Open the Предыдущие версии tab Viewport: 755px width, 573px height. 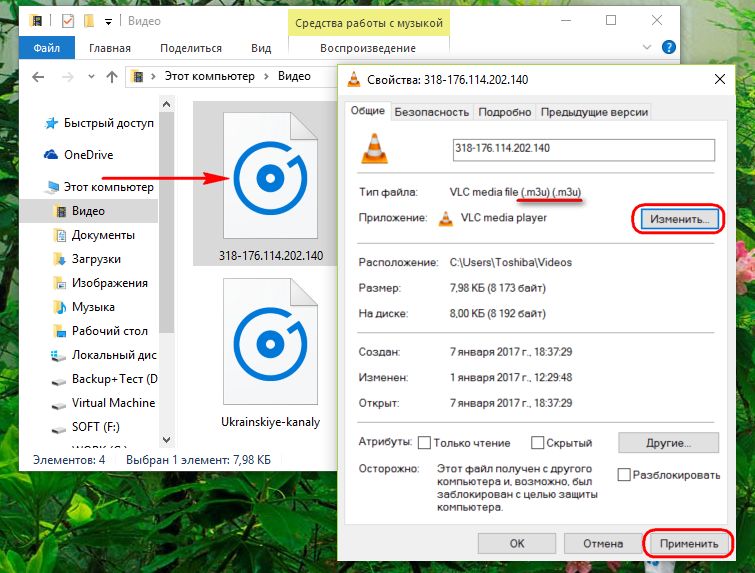pyautogui.click(x=594, y=112)
